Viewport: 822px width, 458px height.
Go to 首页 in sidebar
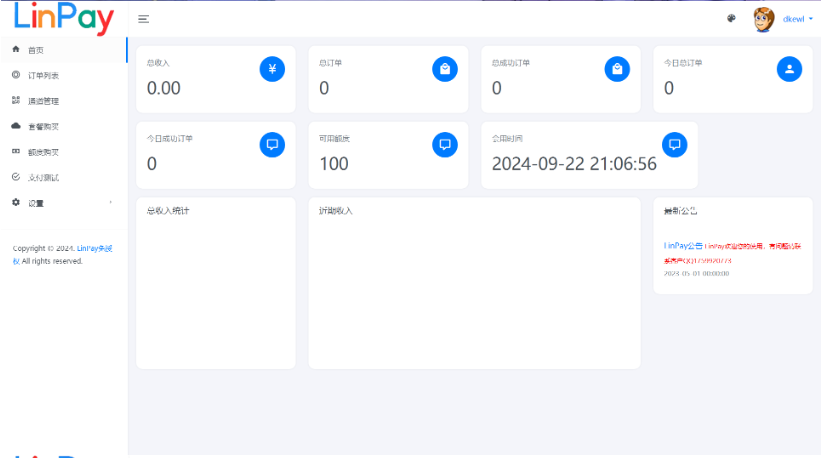click(36, 50)
